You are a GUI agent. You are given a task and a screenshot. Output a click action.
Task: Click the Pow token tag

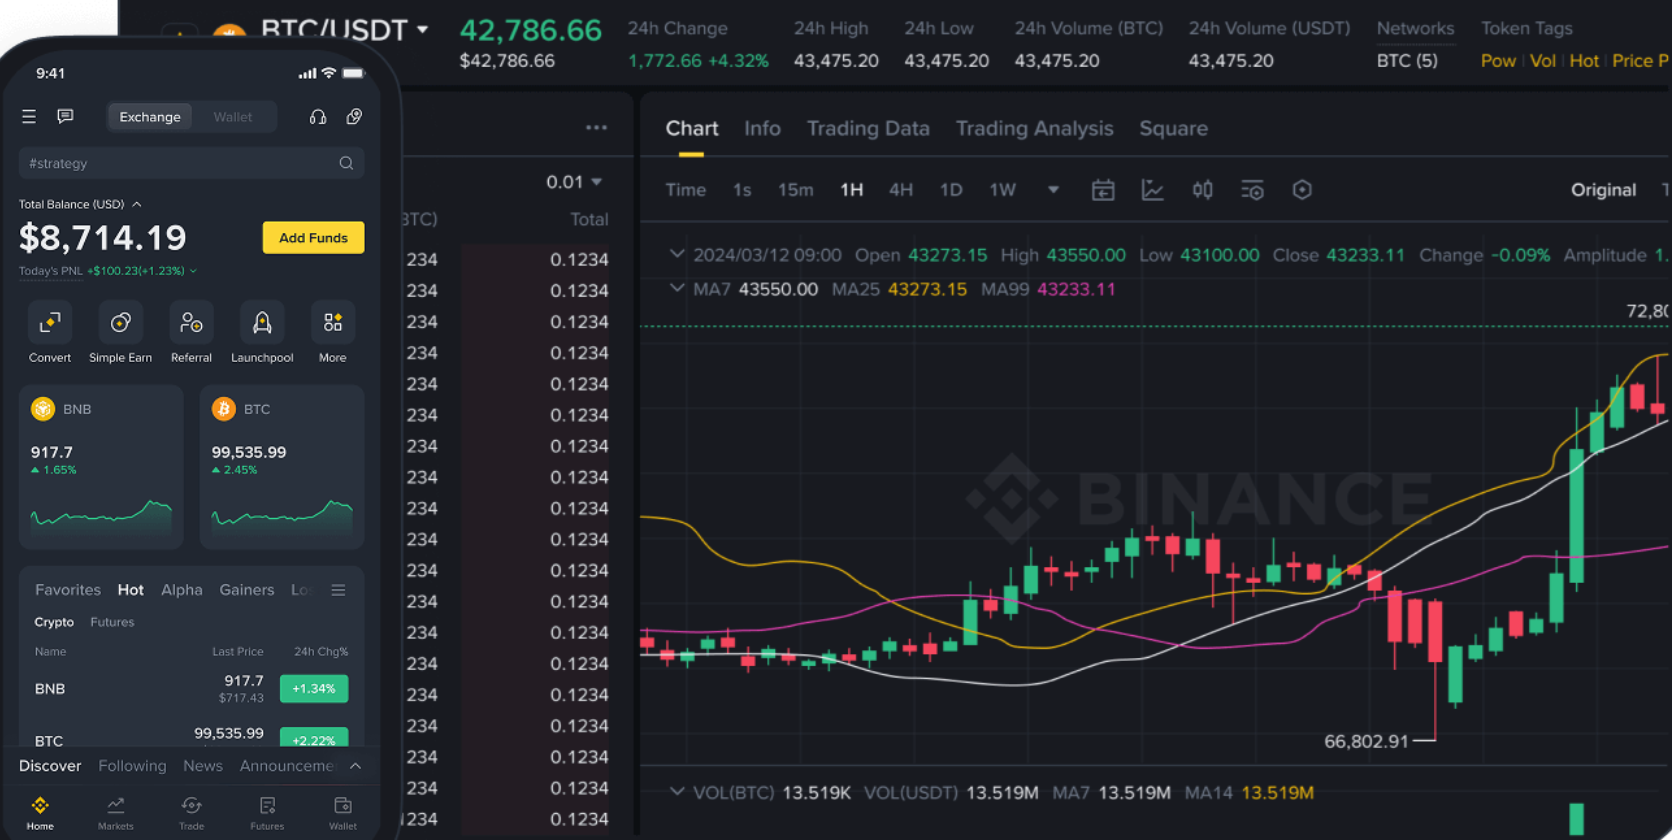point(1498,61)
